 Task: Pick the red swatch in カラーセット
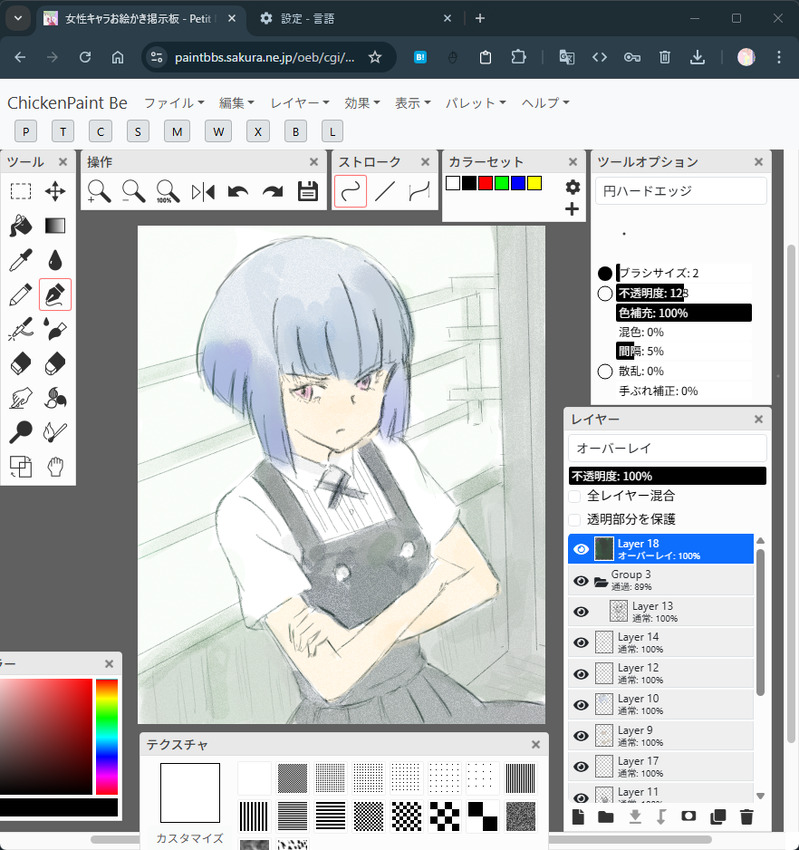[x=485, y=183]
